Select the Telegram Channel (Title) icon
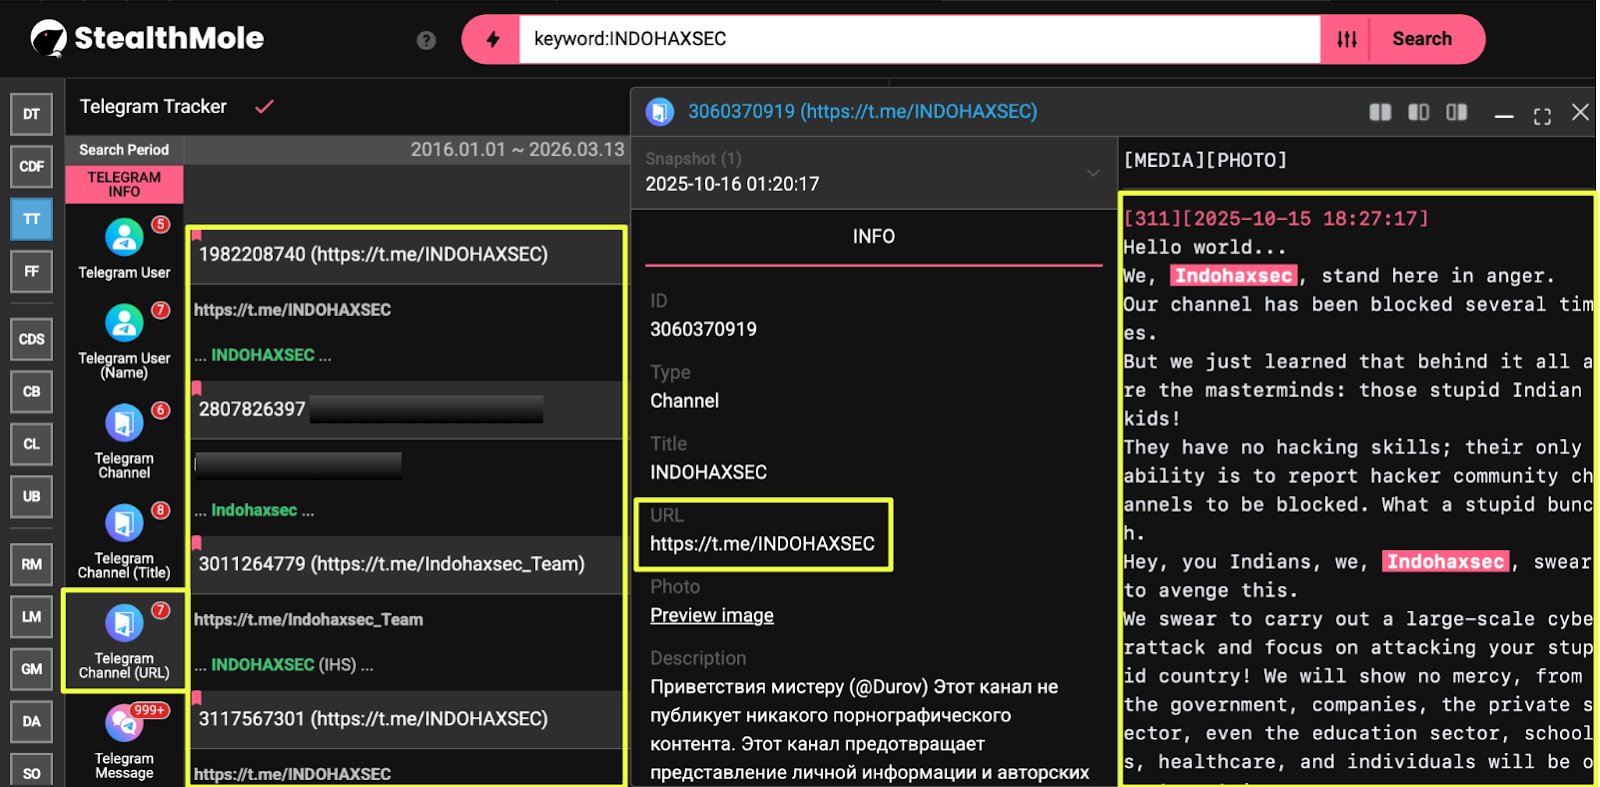The height and width of the screenshot is (787, 1600). [x=124, y=524]
